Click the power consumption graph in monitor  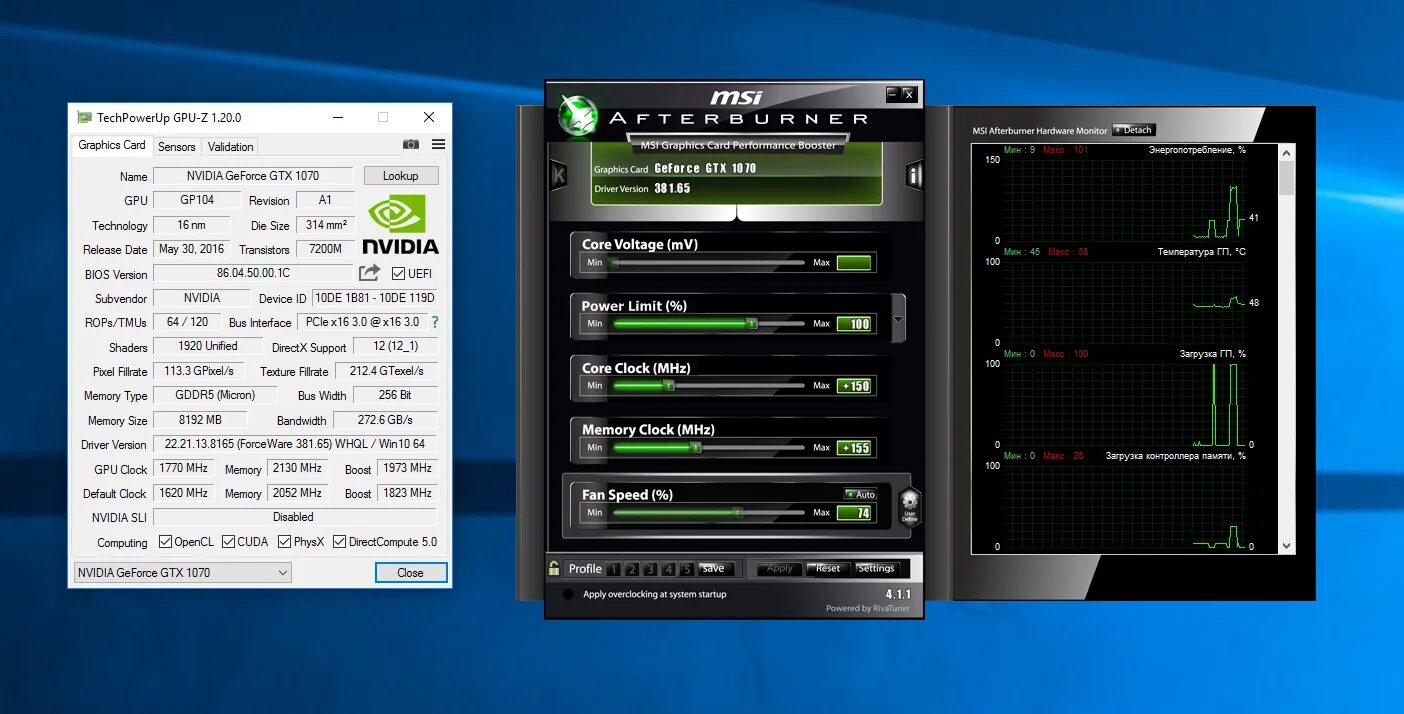click(1125, 200)
